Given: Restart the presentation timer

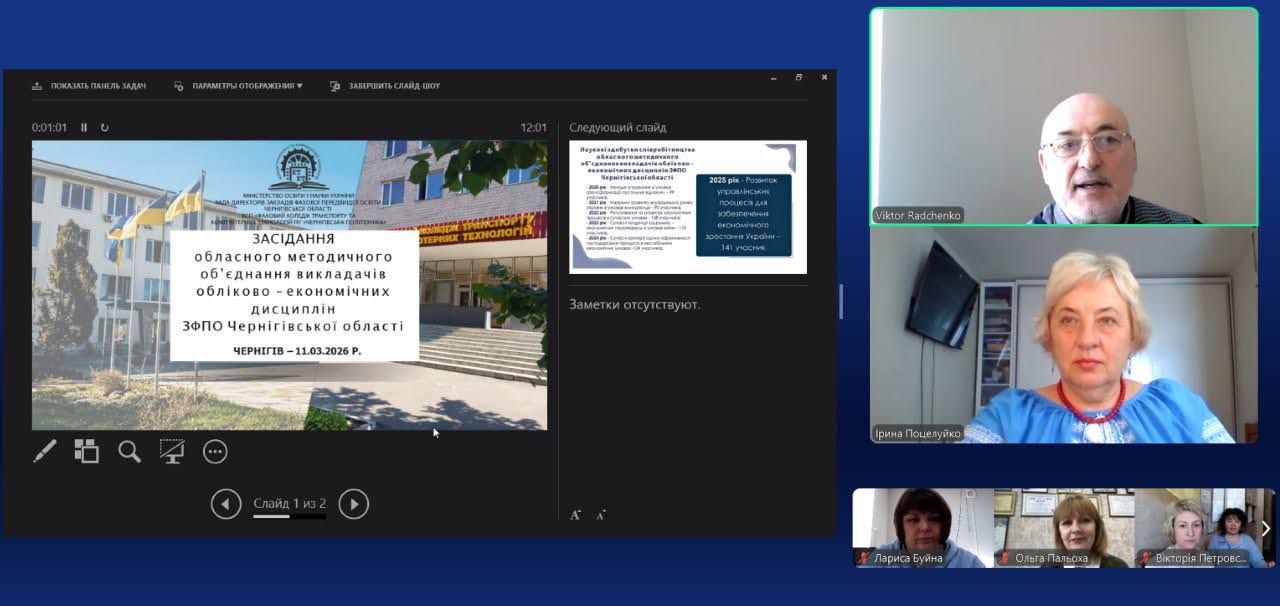Looking at the screenshot, I should (x=105, y=128).
